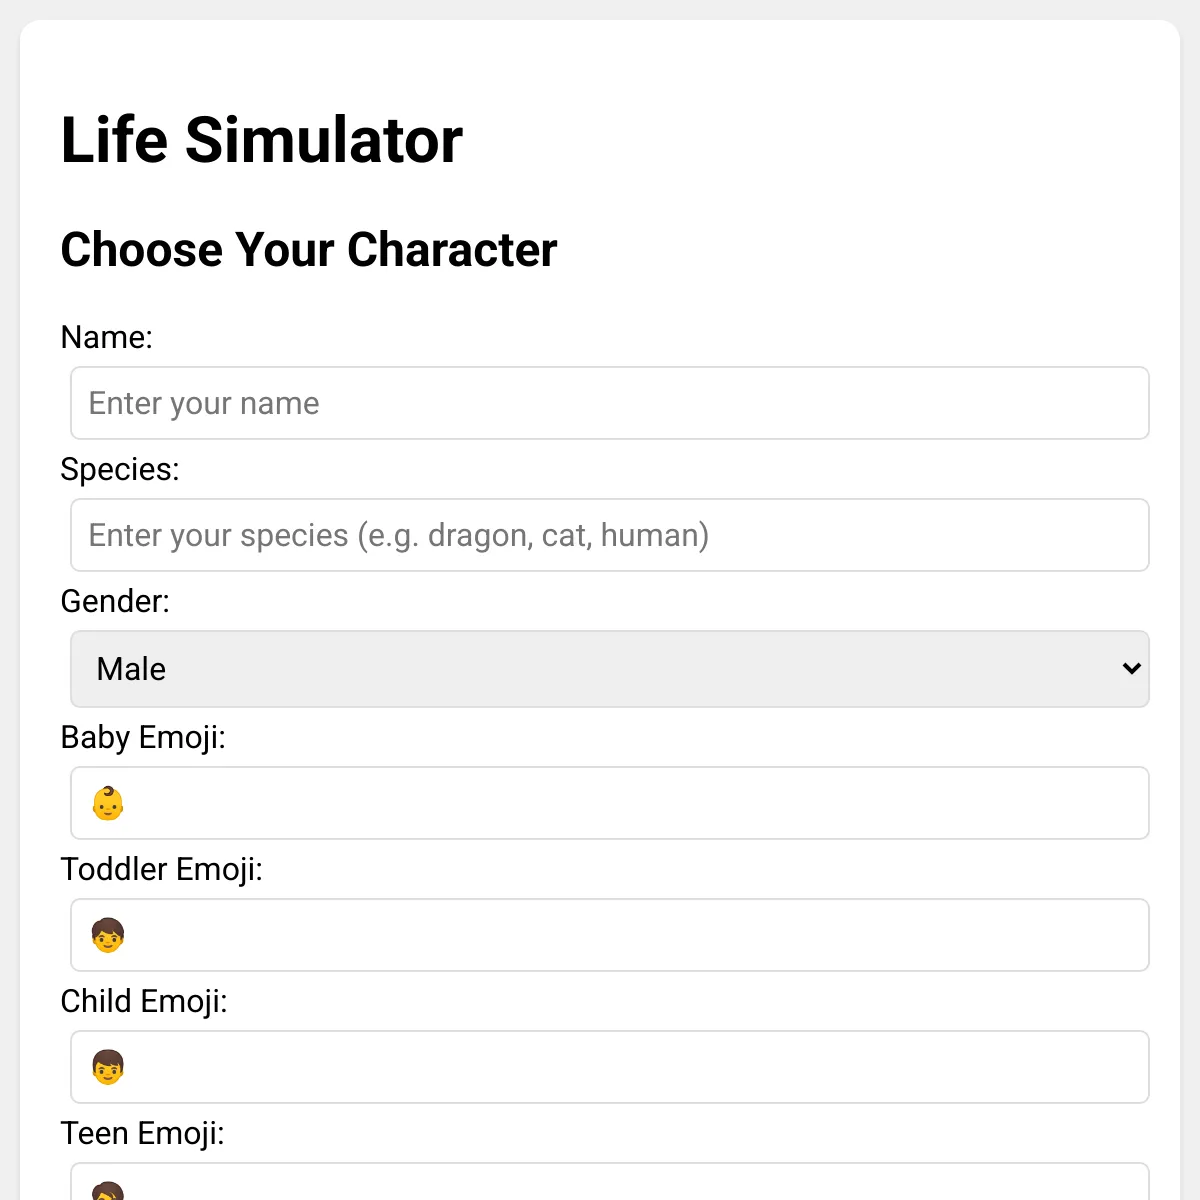
Task: Focus the Baby Emoji text field
Action: (610, 803)
